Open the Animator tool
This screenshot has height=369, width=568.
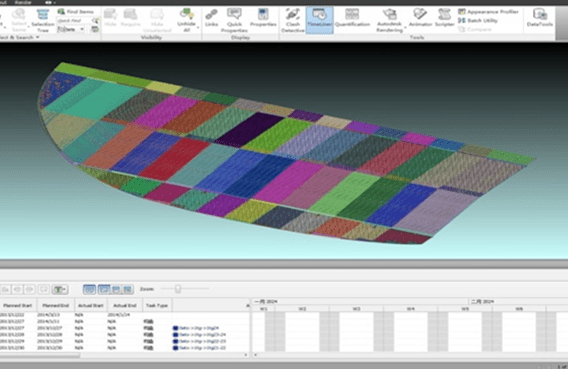coord(420,18)
